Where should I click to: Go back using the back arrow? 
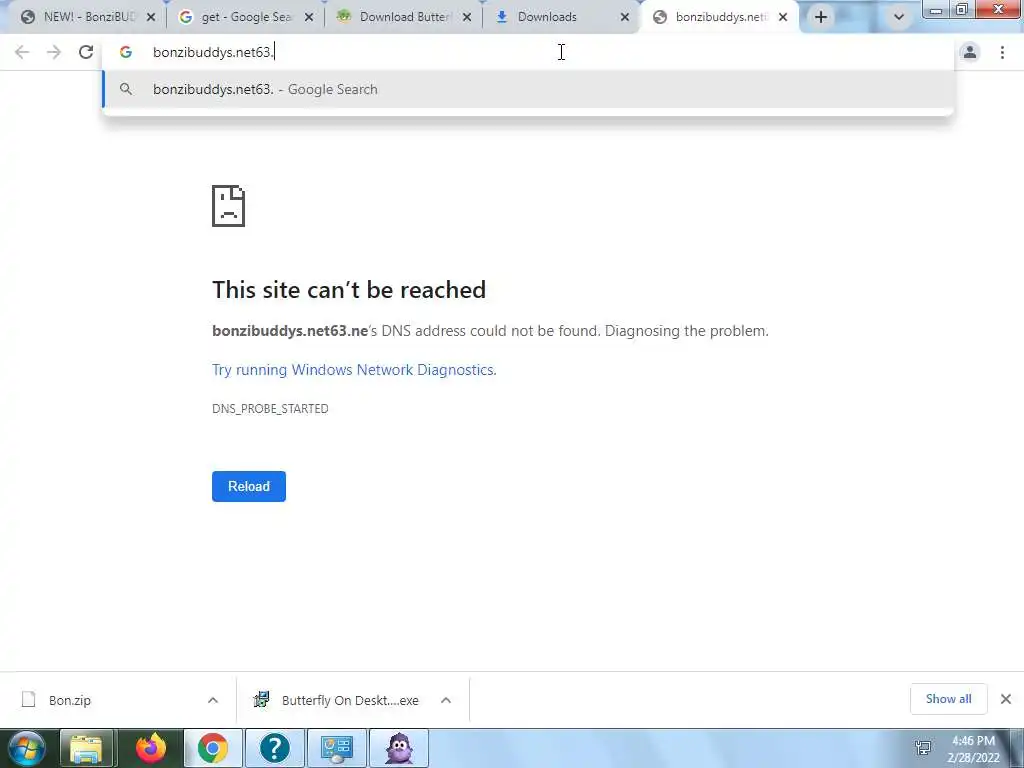tap(22, 52)
